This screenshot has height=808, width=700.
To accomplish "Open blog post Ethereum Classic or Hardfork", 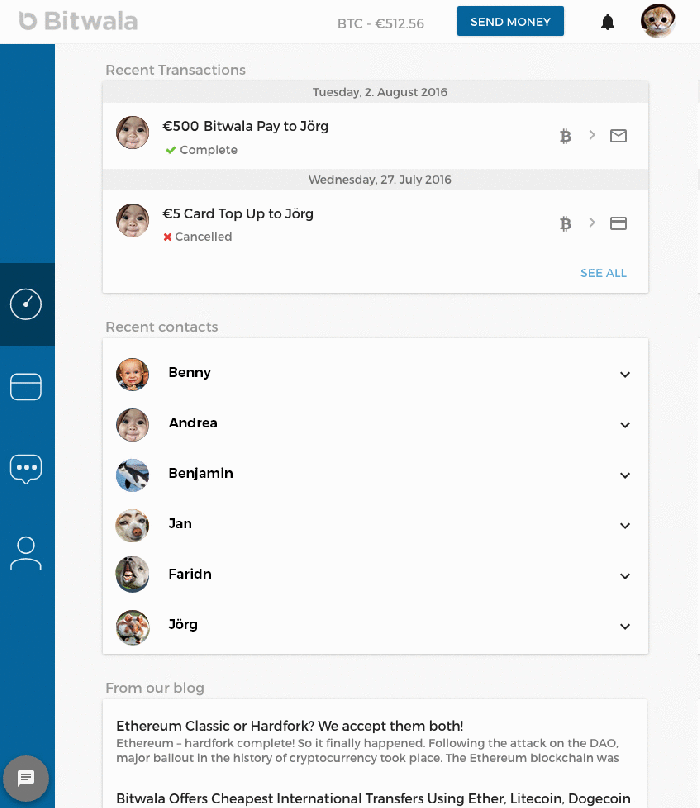I will pos(290,726).
